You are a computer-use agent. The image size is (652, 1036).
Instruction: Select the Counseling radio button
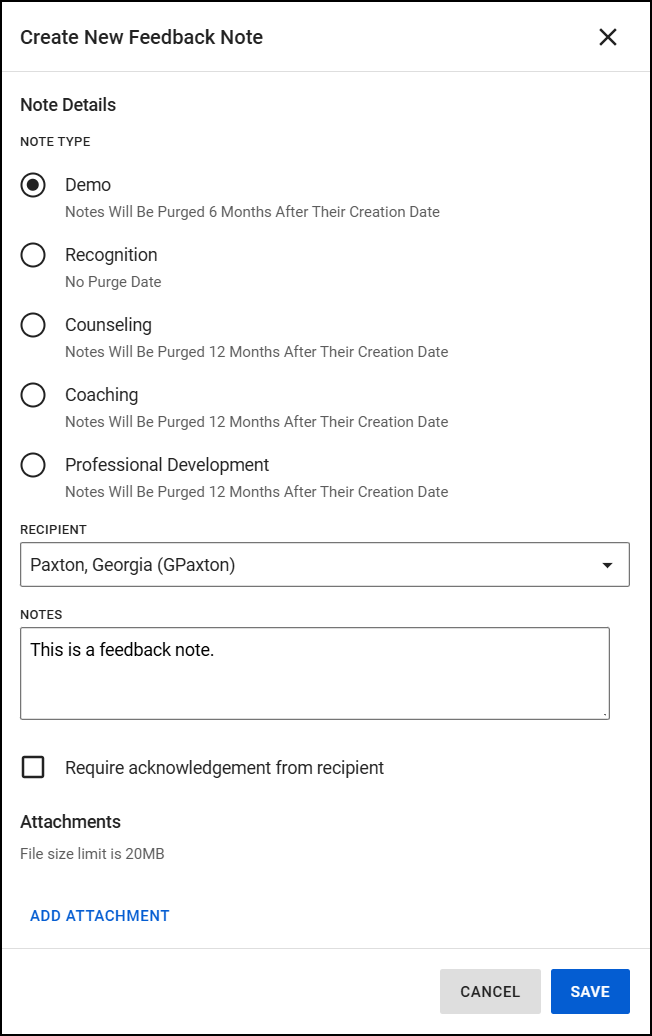click(33, 325)
